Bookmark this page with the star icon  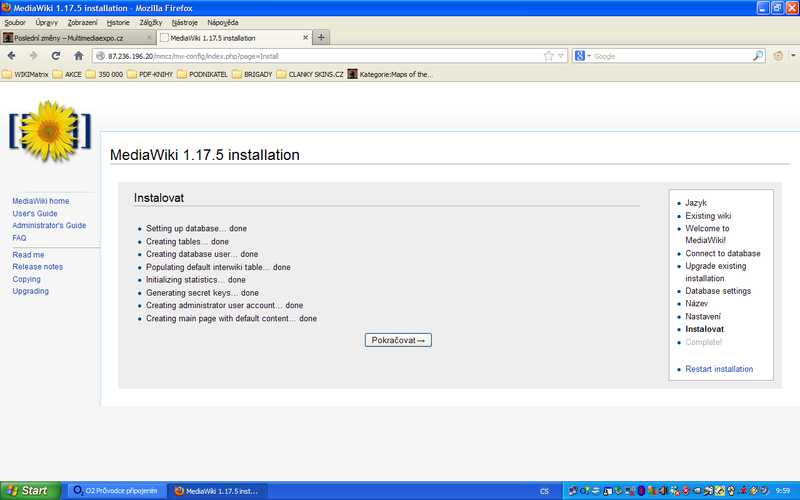[548, 56]
